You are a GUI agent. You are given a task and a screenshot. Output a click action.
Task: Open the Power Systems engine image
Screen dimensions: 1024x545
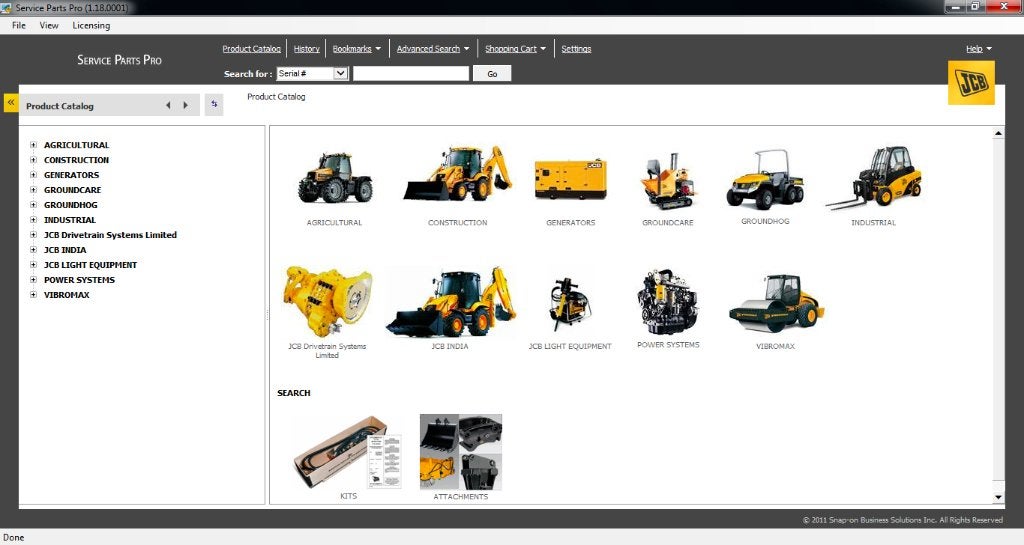click(x=668, y=302)
